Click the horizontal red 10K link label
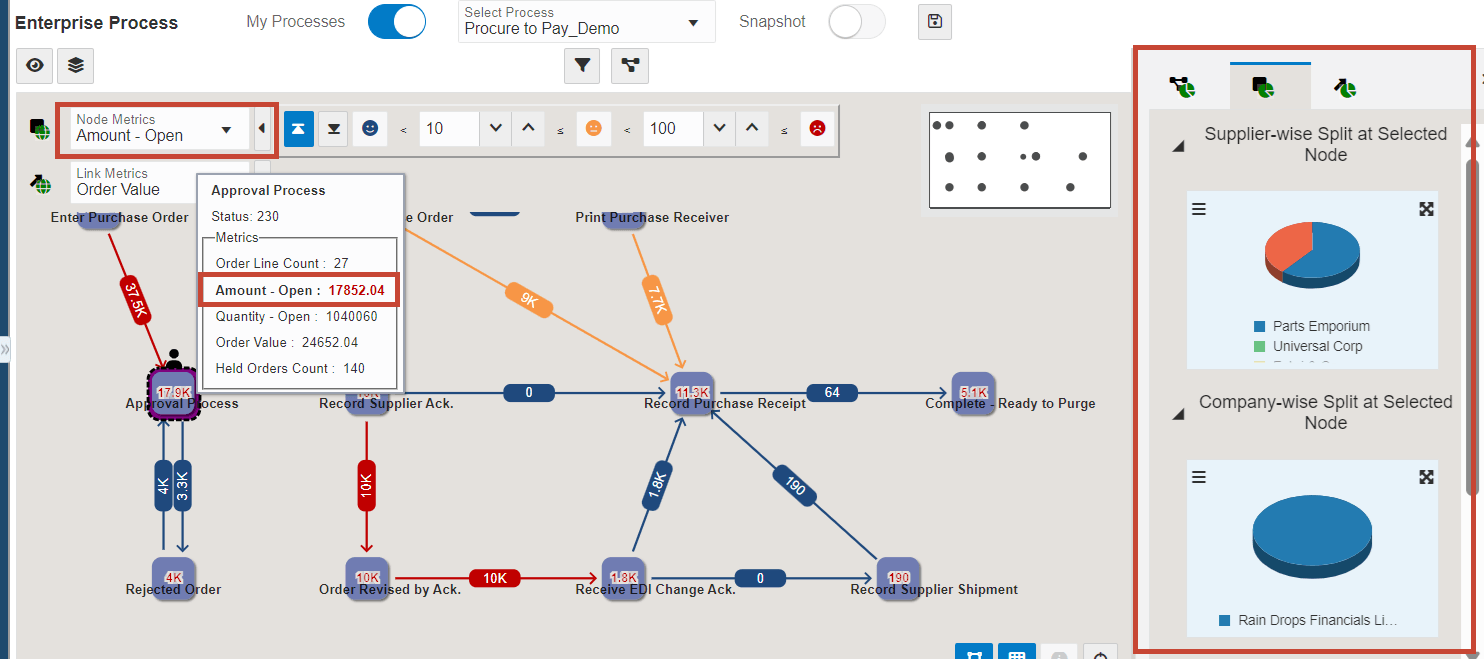 click(x=494, y=578)
